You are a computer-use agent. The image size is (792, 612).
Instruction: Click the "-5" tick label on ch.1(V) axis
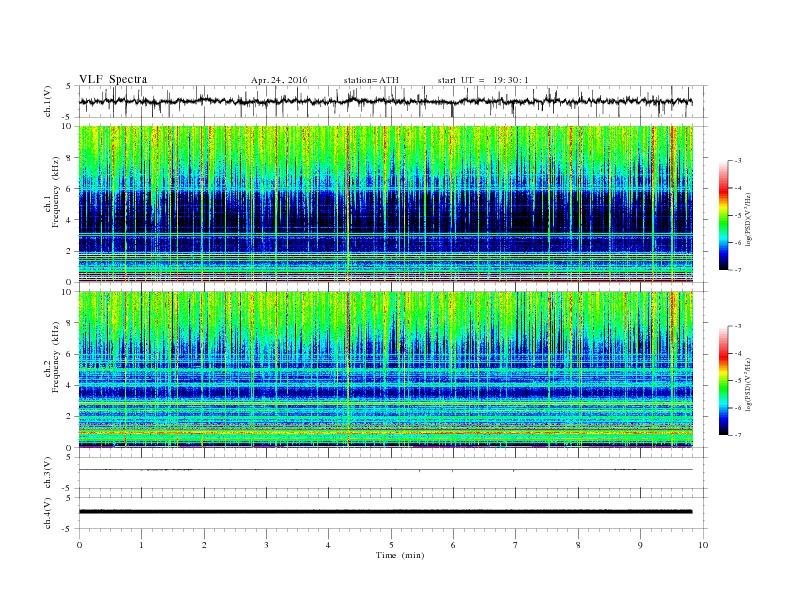(68, 118)
